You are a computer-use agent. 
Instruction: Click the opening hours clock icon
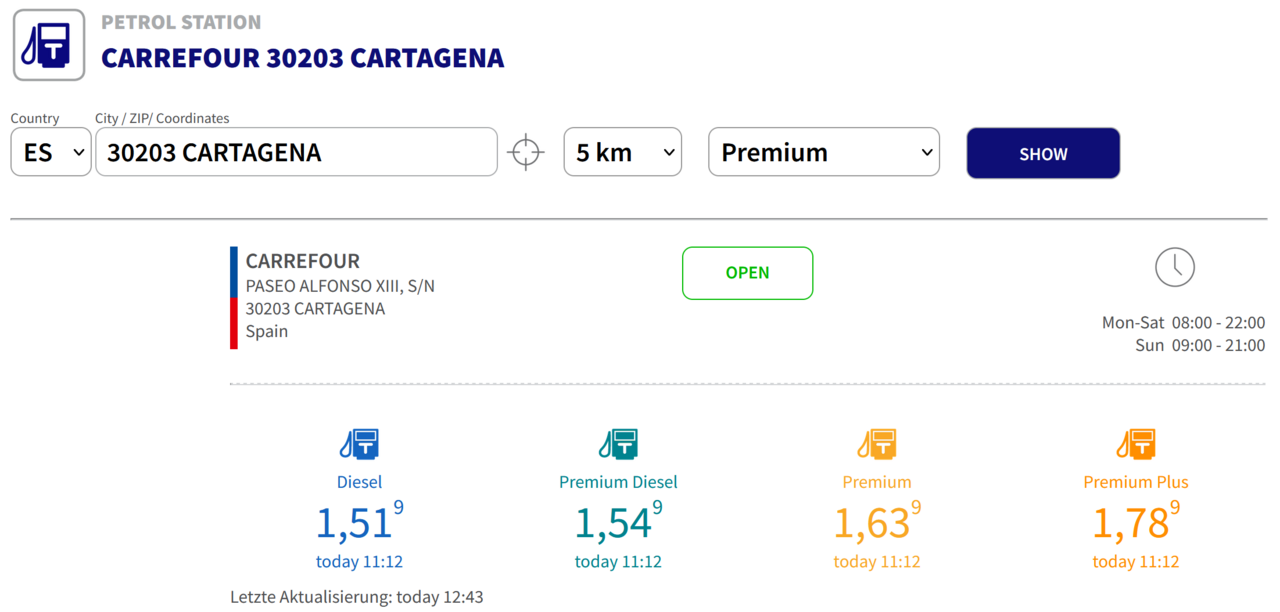click(x=1175, y=267)
